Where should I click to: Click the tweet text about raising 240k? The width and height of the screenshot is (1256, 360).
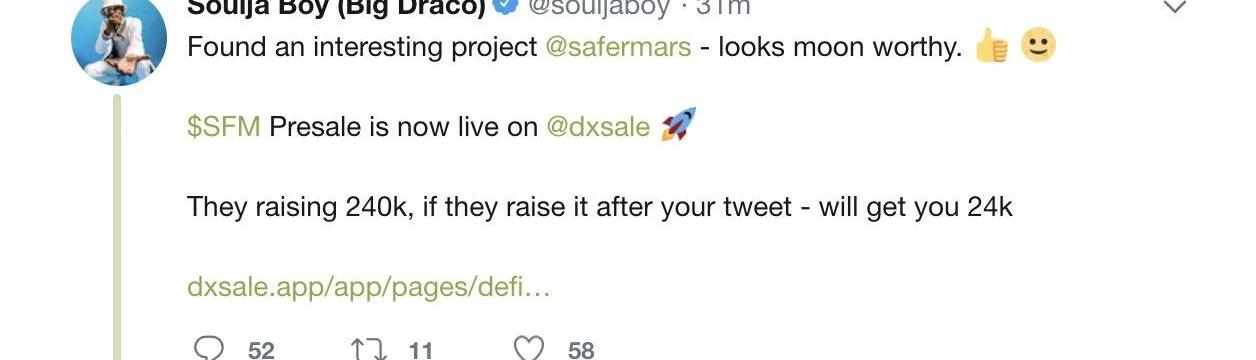[600, 208]
